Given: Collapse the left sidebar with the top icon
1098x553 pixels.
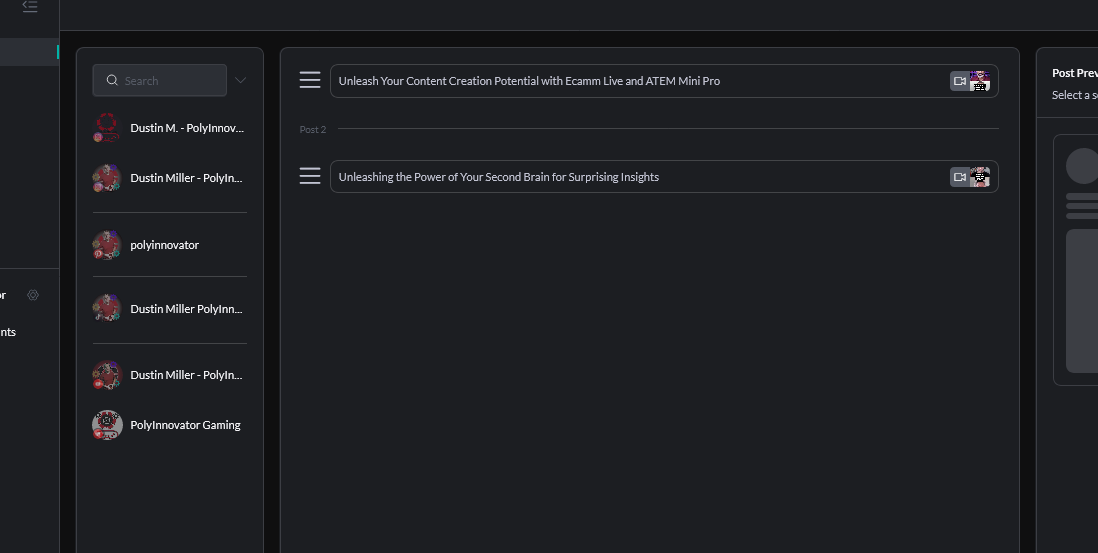Looking at the screenshot, I should (x=29, y=7).
